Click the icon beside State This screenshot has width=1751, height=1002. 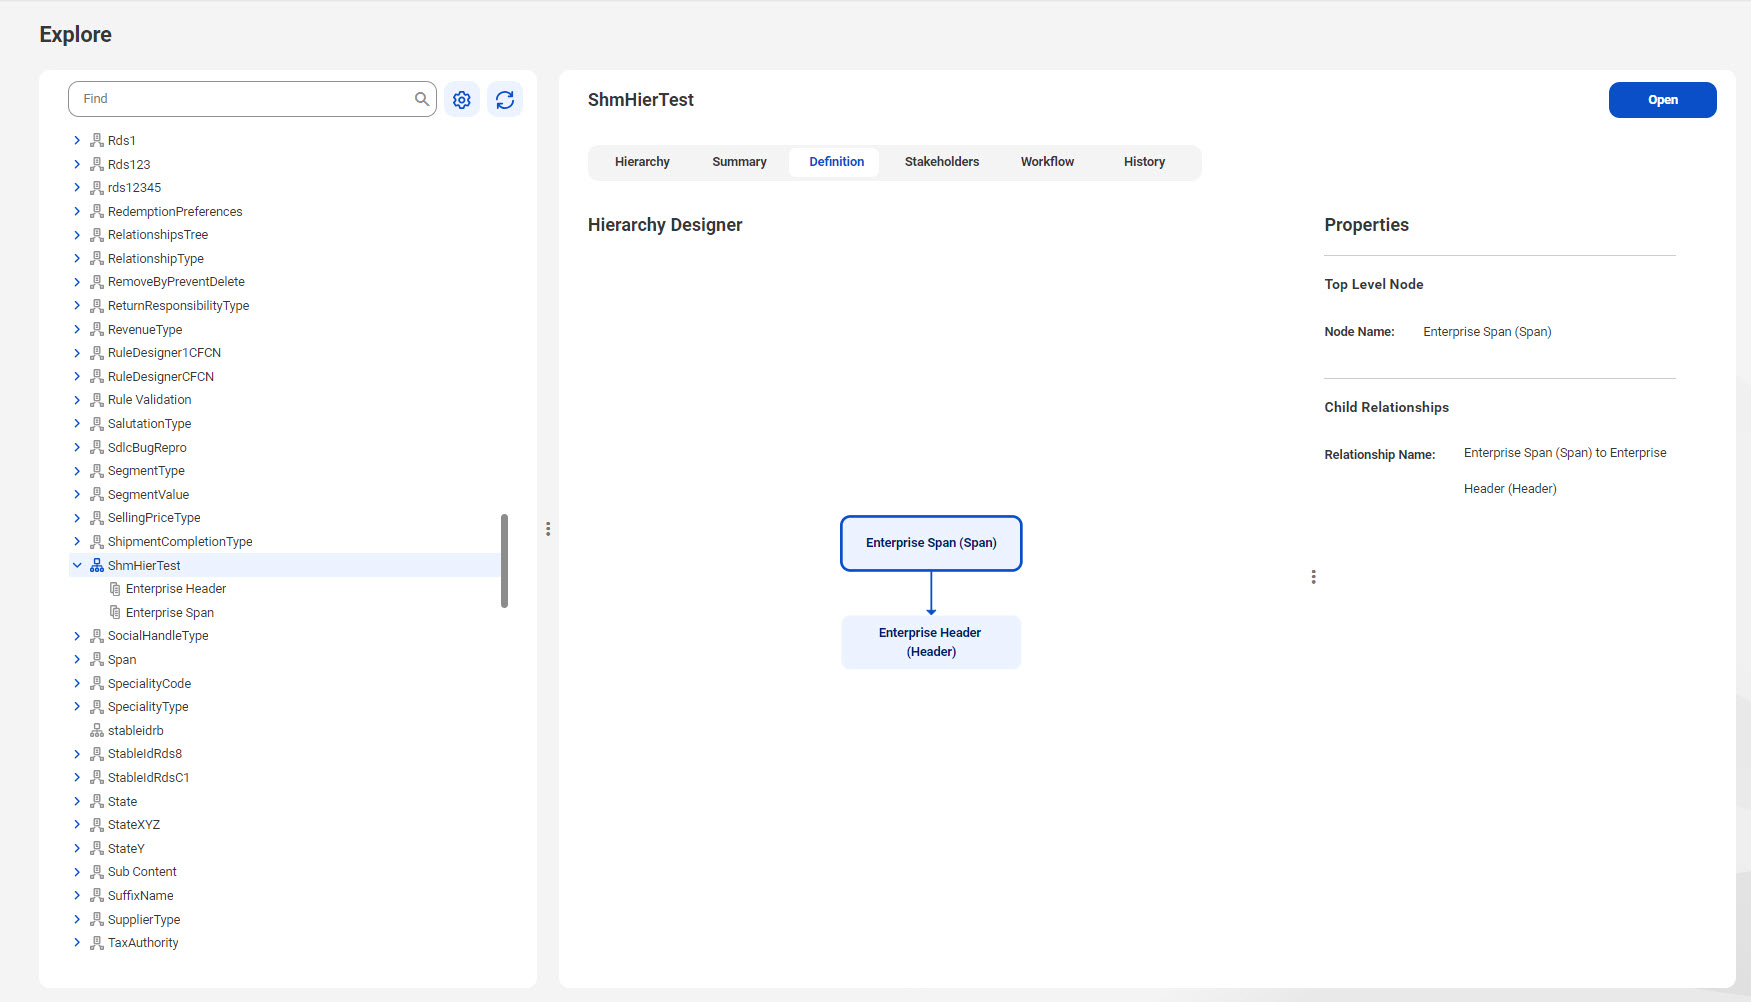click(97, 801)
